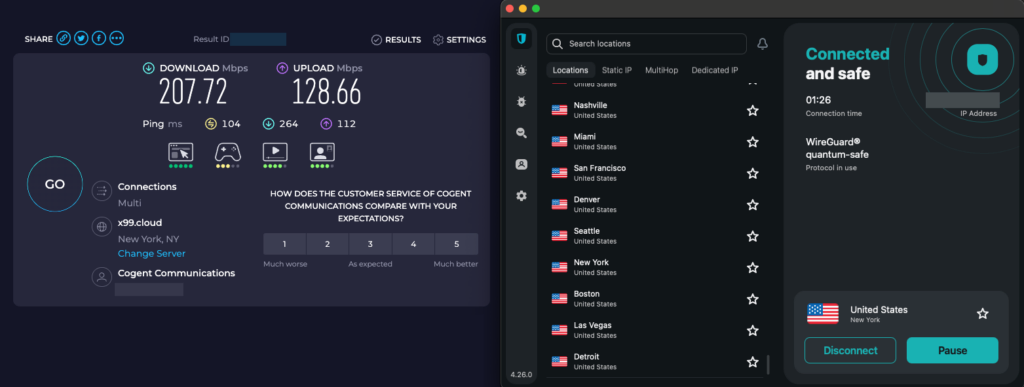Image resolution: width=1024 pixels, height=387 pixels.
Task: Select Denver in the locations list
Action: click(x=654, y=204)
